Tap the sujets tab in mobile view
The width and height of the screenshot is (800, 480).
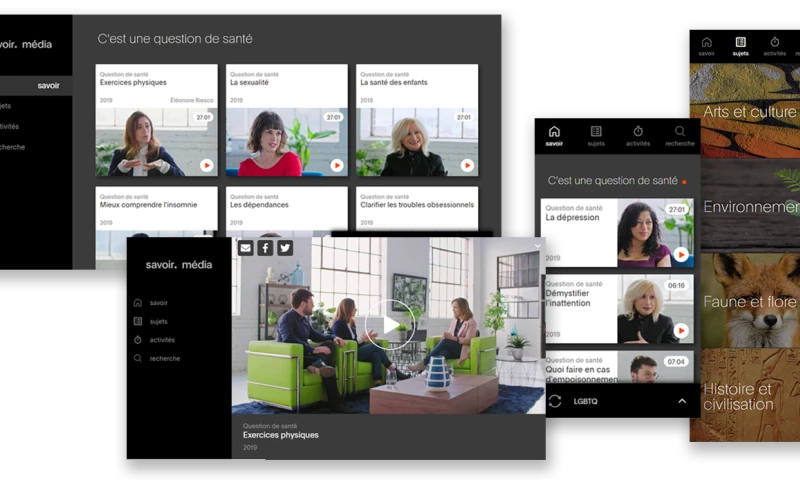596,136
